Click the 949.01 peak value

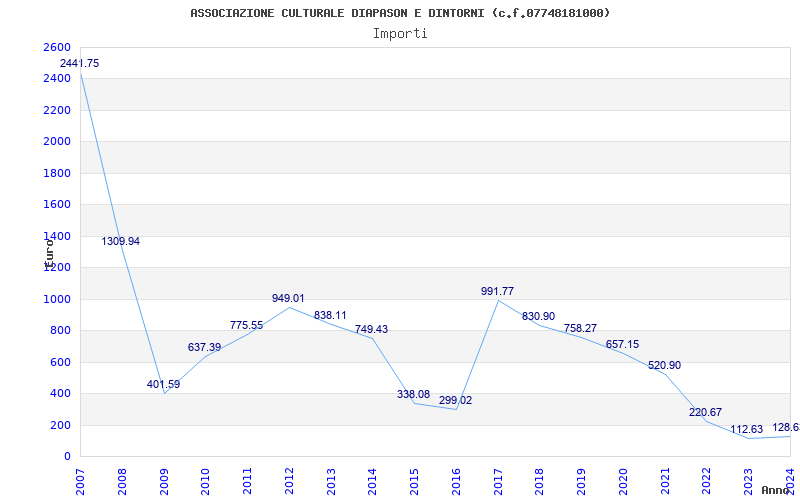(x=288, y=298)
